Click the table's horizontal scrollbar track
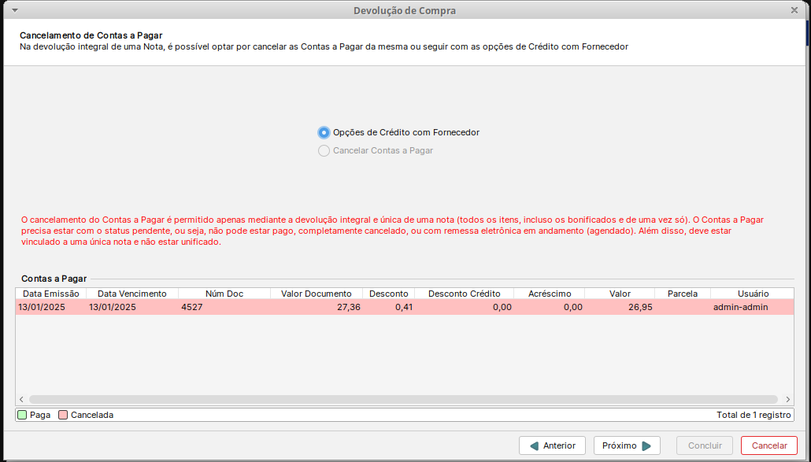 tap(400, 399)
